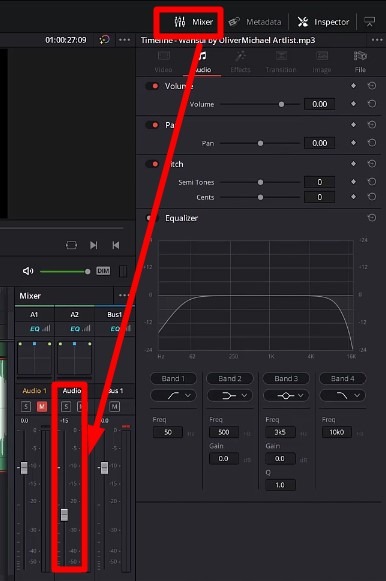Open Band 2 filter type dropdown
This screenshot has height=581, width=386.
point(230,395)
